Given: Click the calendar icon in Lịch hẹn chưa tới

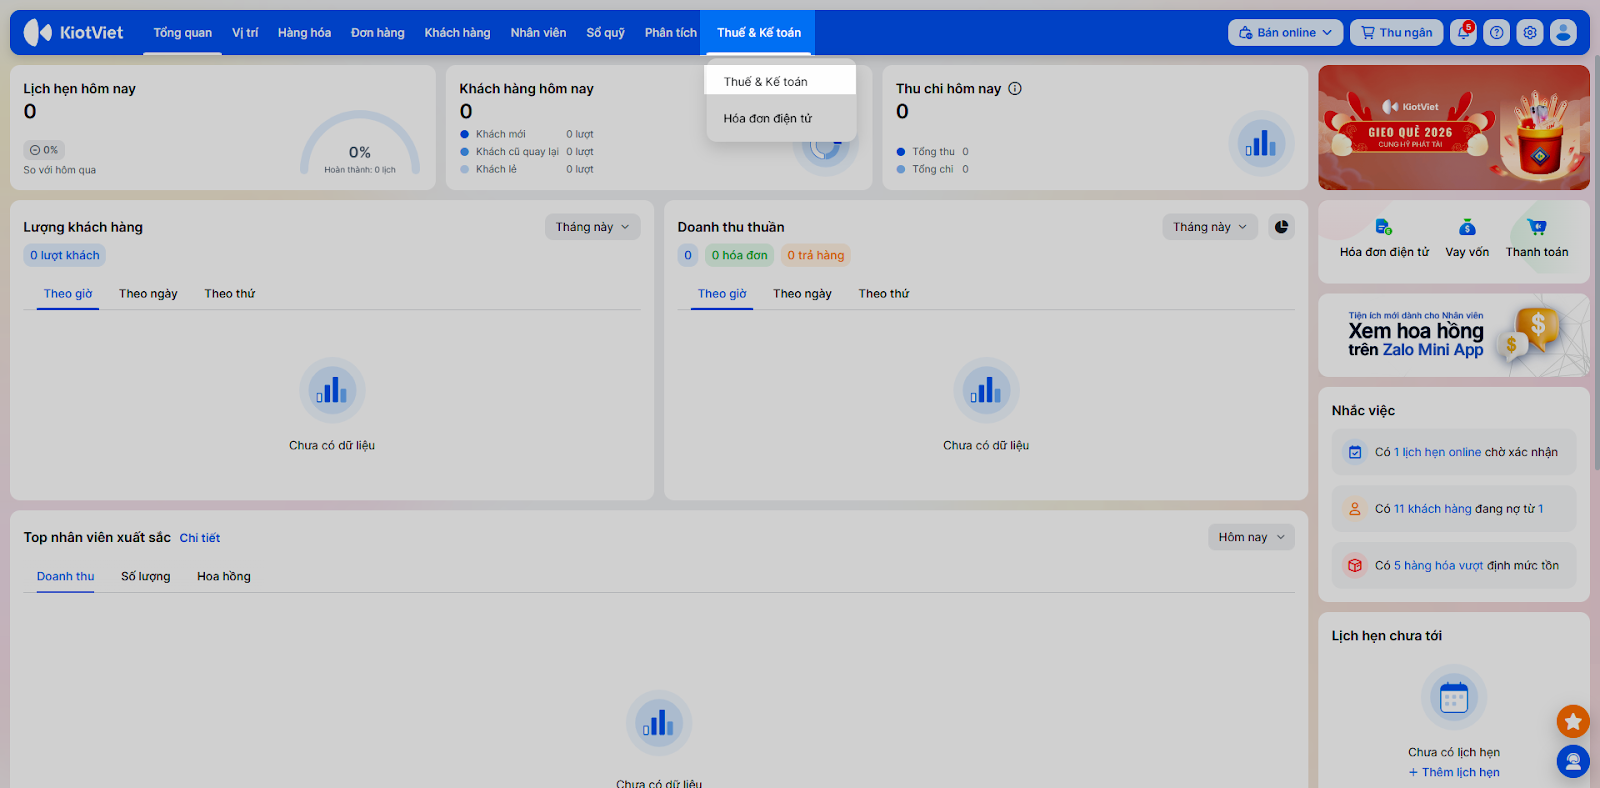Looking at the screenshot, I should 1454,697.
